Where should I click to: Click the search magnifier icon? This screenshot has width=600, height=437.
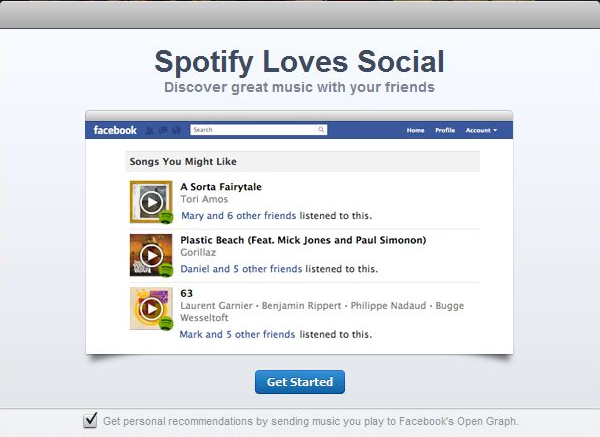click(x=321, y=130)
